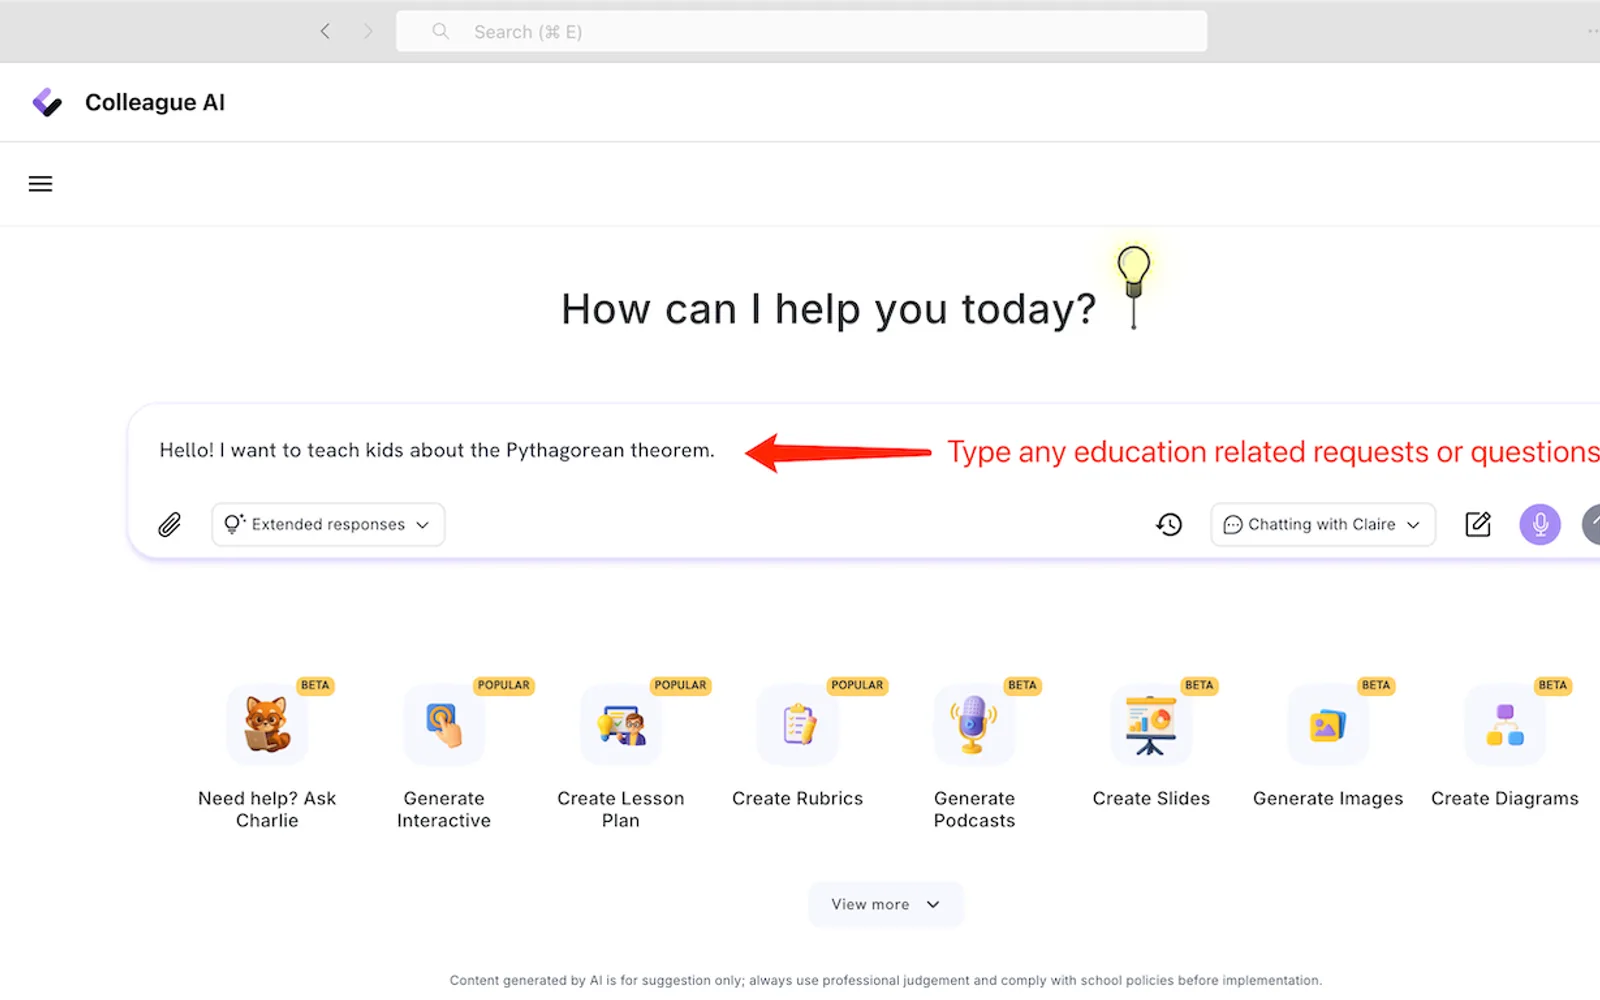This screenshot has width=1600, height=1000.
Task: Open the Create Slides tool
Action: (x=1151, y=745)
